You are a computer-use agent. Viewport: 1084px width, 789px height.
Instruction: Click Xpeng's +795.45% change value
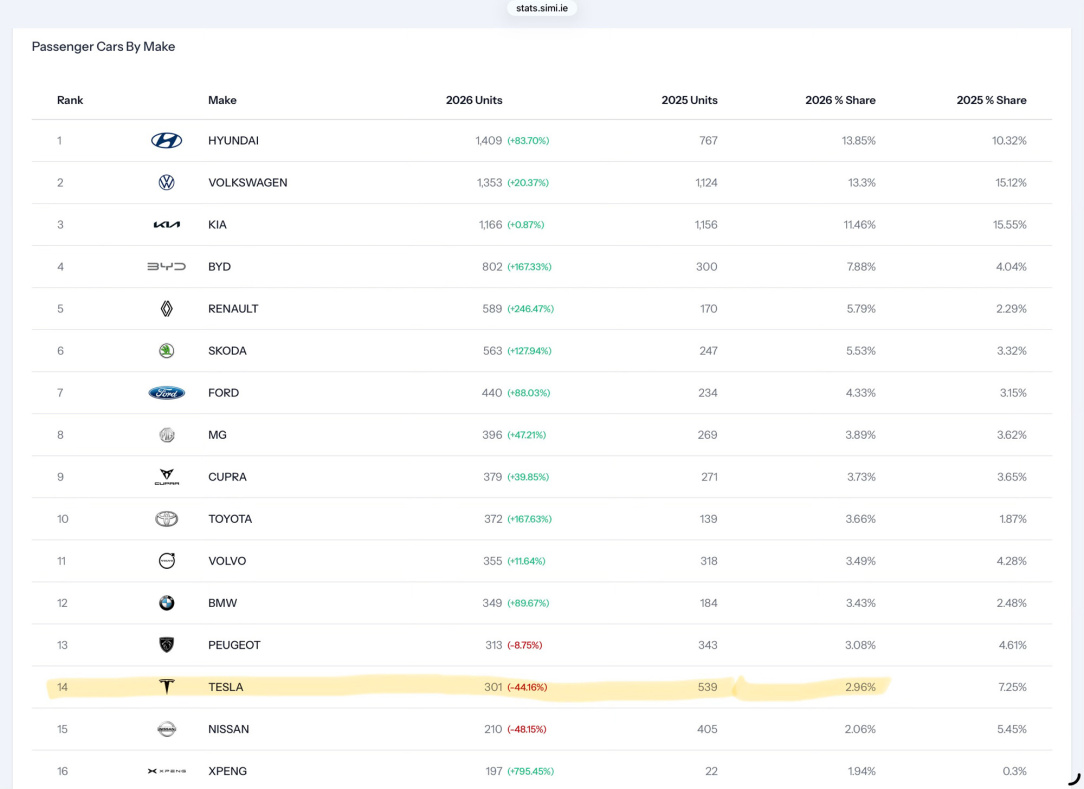pyautogui.click(x=530, y=771)
